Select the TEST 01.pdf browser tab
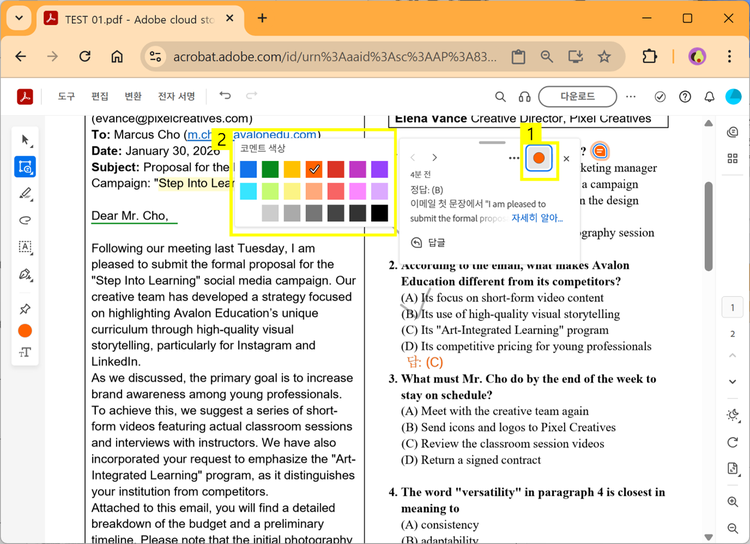 tap(140, 19)
